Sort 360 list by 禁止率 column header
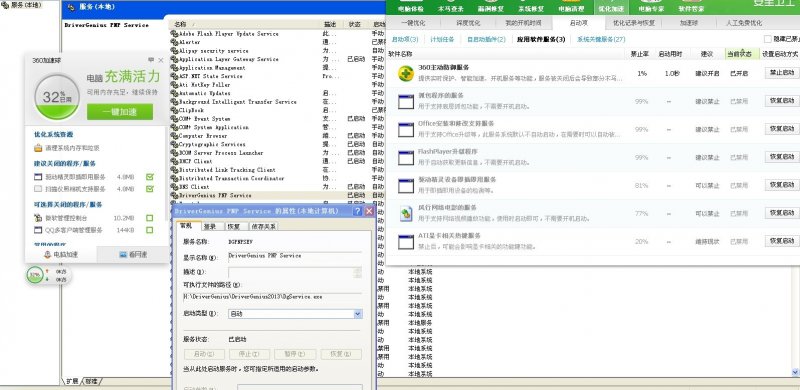 (x=640, y=54)
